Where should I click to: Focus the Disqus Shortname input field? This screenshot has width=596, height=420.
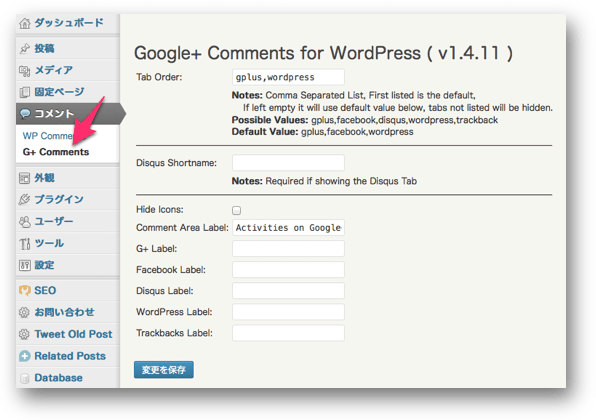288,163
